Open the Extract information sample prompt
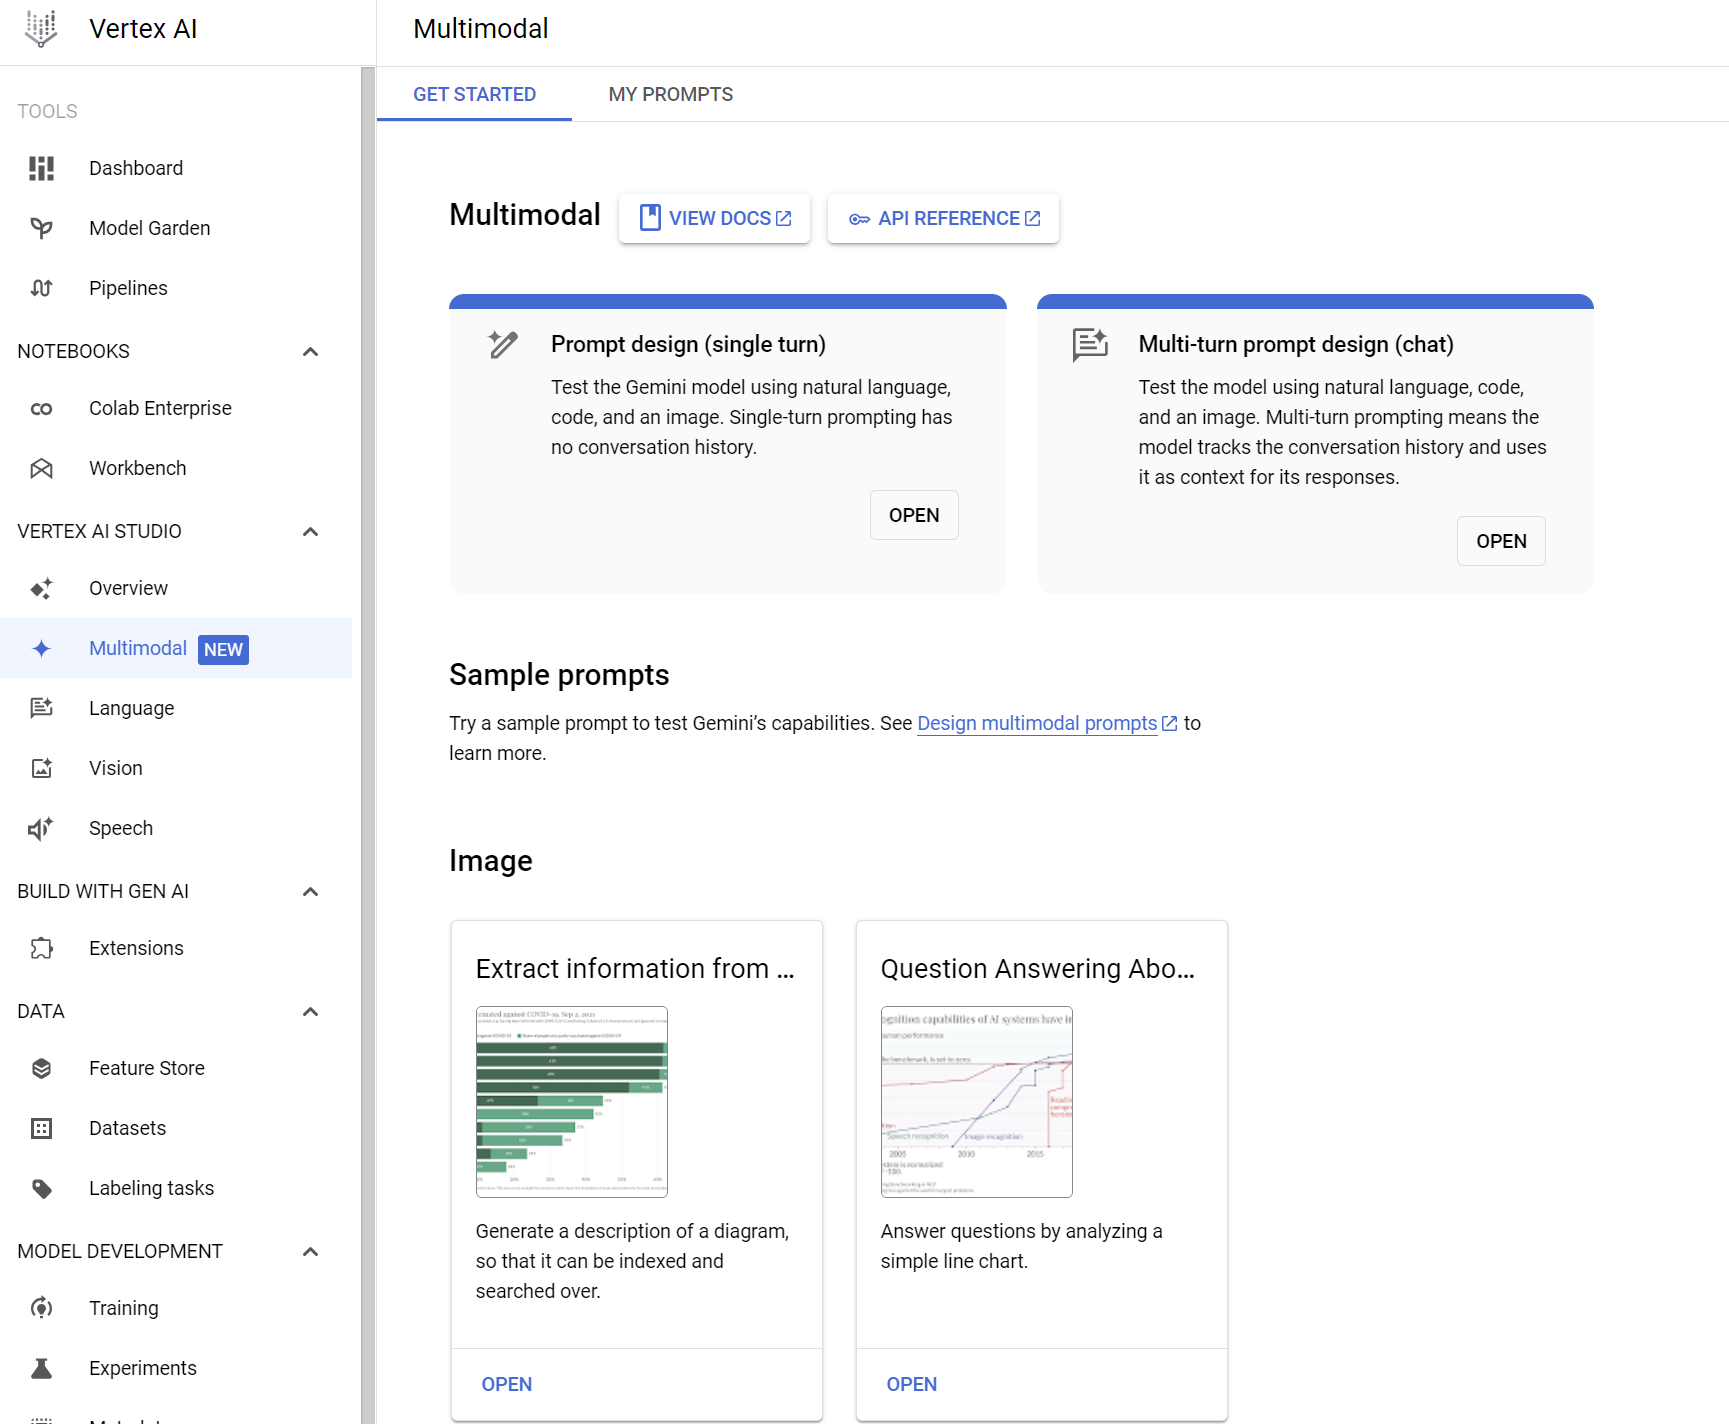 tap(507, 1384)
